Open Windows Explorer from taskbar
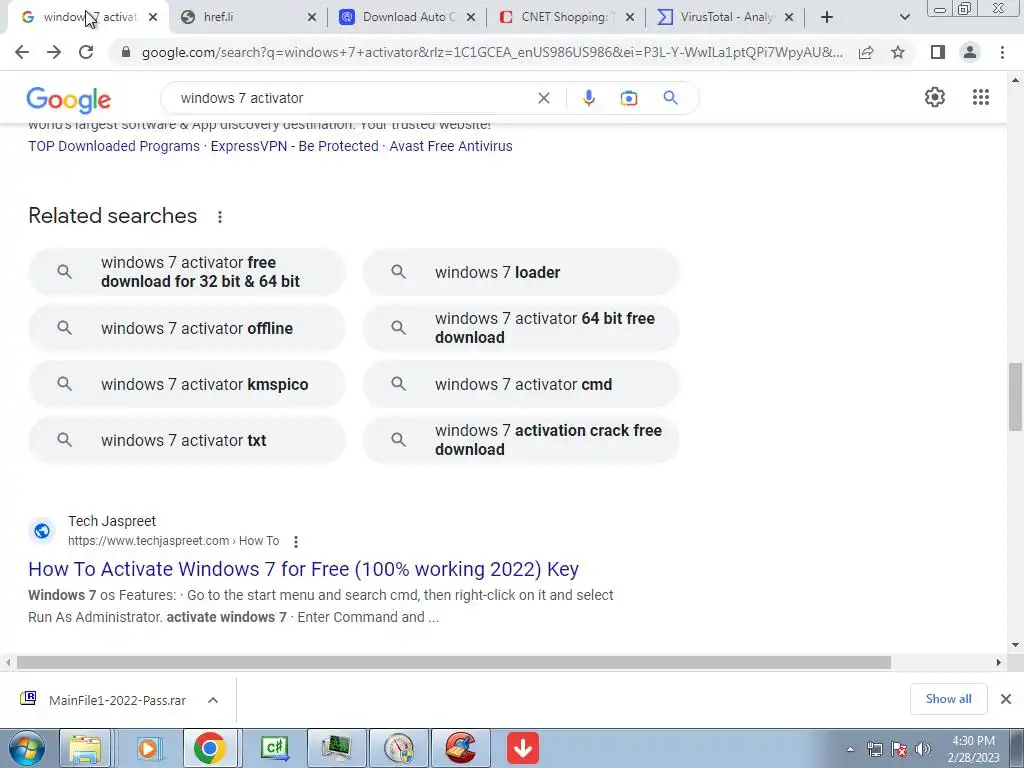 [86, 748]
